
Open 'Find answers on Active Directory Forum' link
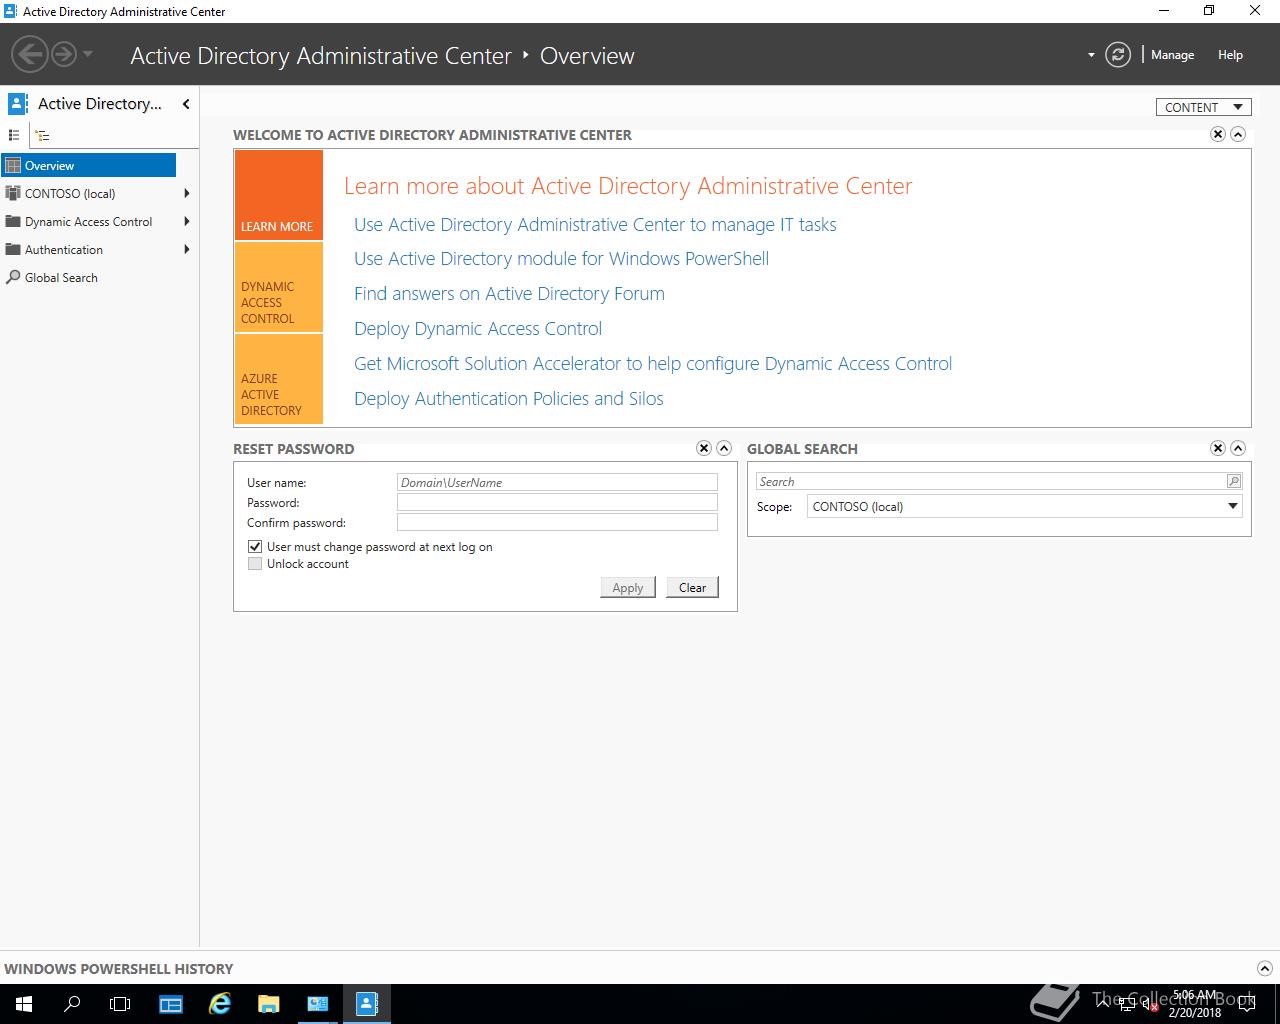click(x=509, y=294)
